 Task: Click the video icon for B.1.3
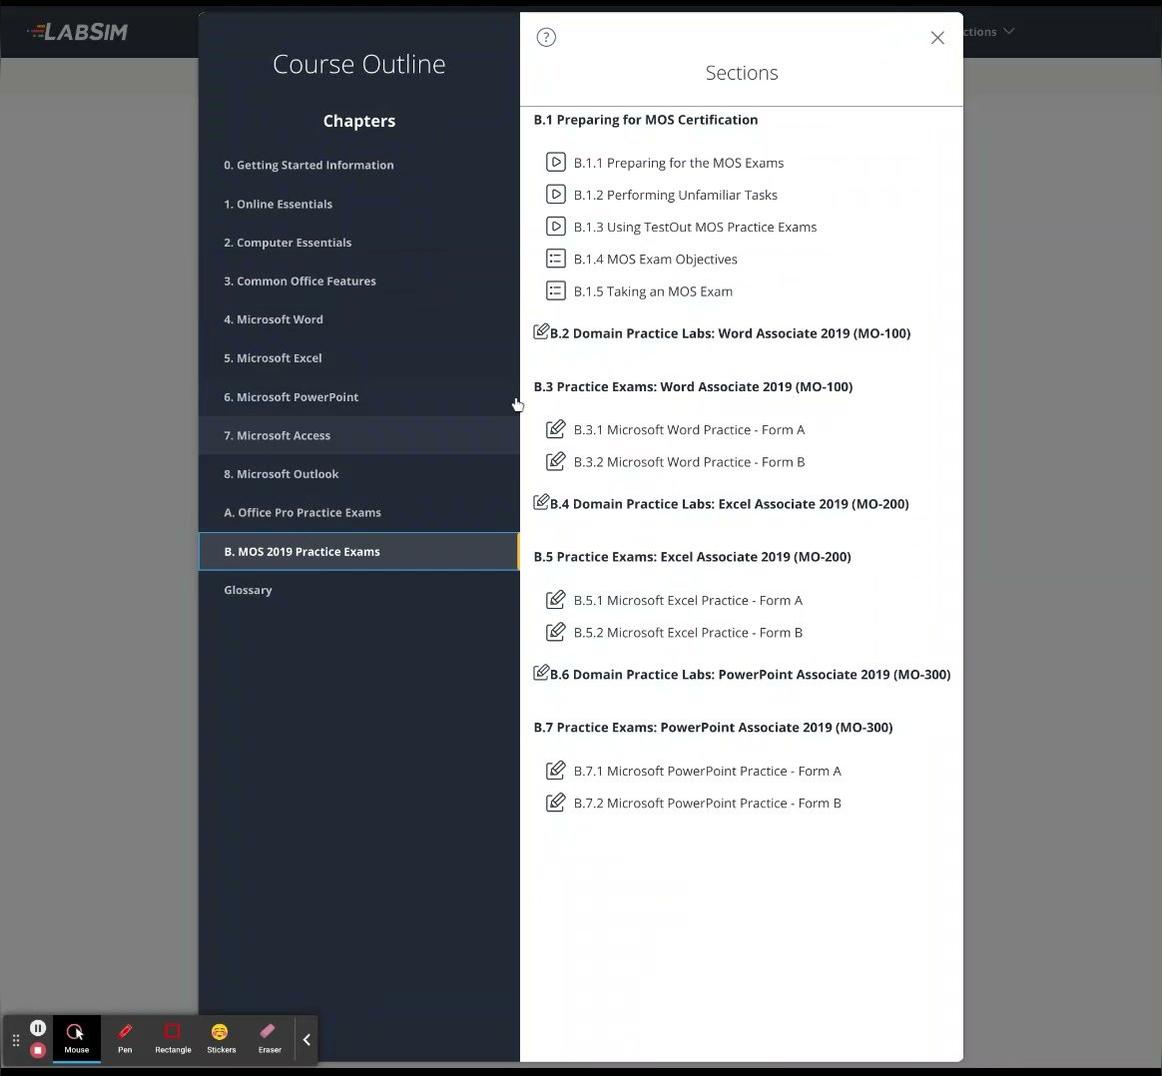pyautogui.click(x=556, y=226)
